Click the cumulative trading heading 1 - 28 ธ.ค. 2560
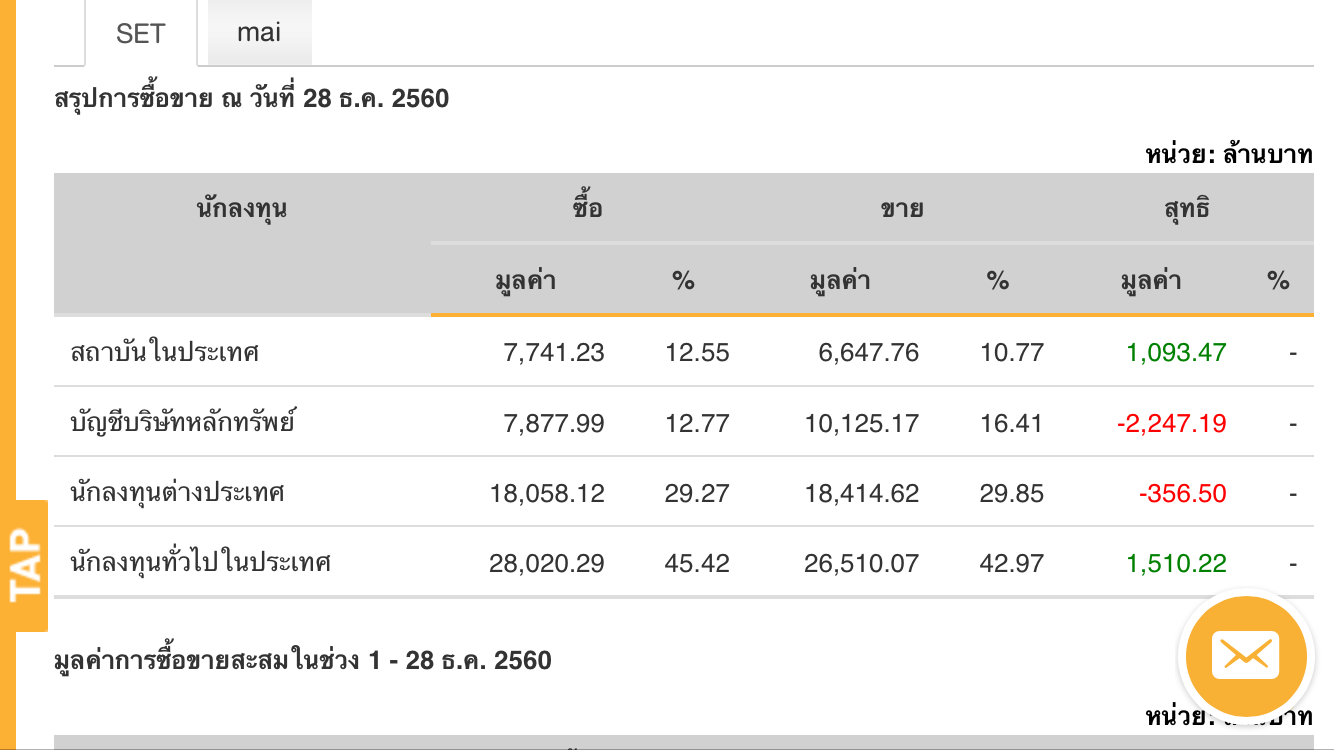Screen dimensions: 1334x750 303,660
